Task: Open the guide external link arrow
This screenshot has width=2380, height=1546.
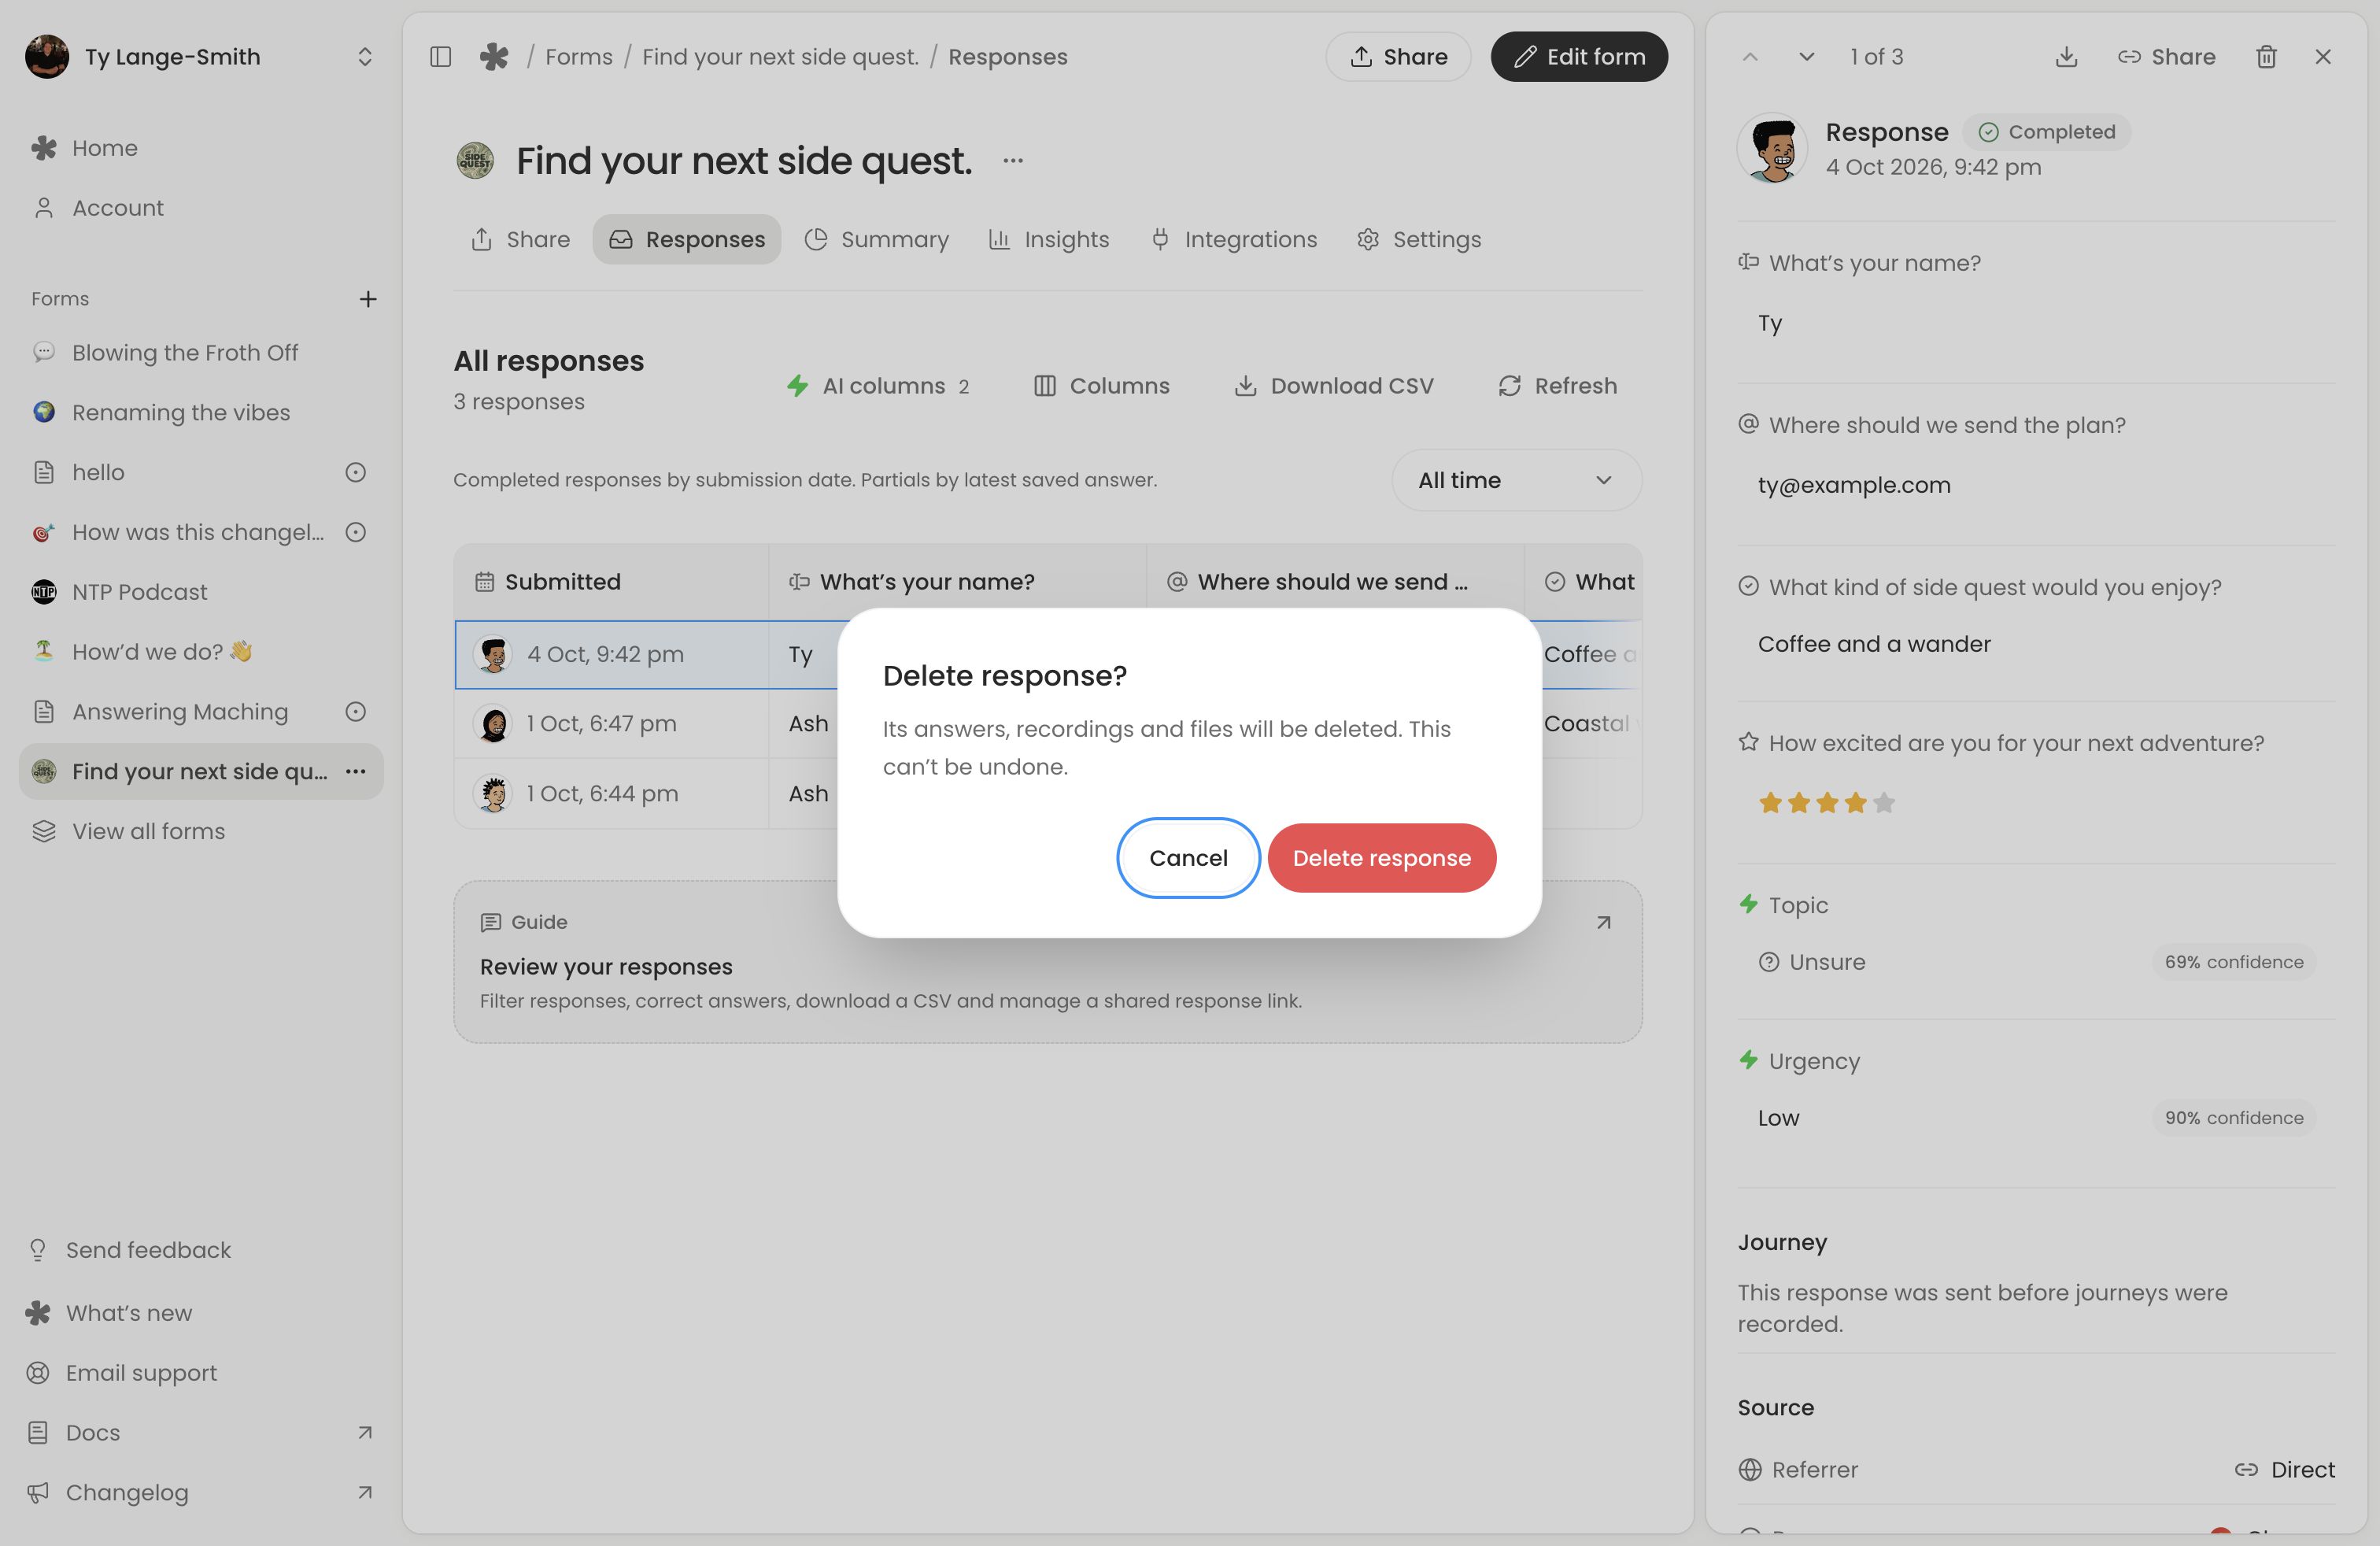Action: [1604, 922]
